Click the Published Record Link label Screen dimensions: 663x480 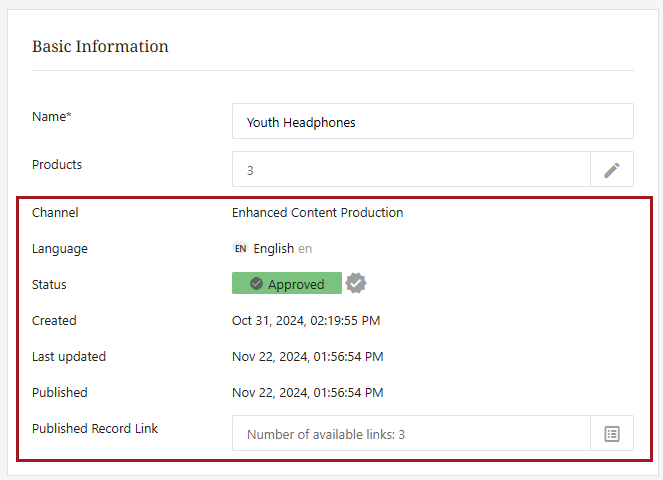pos(95,429)
